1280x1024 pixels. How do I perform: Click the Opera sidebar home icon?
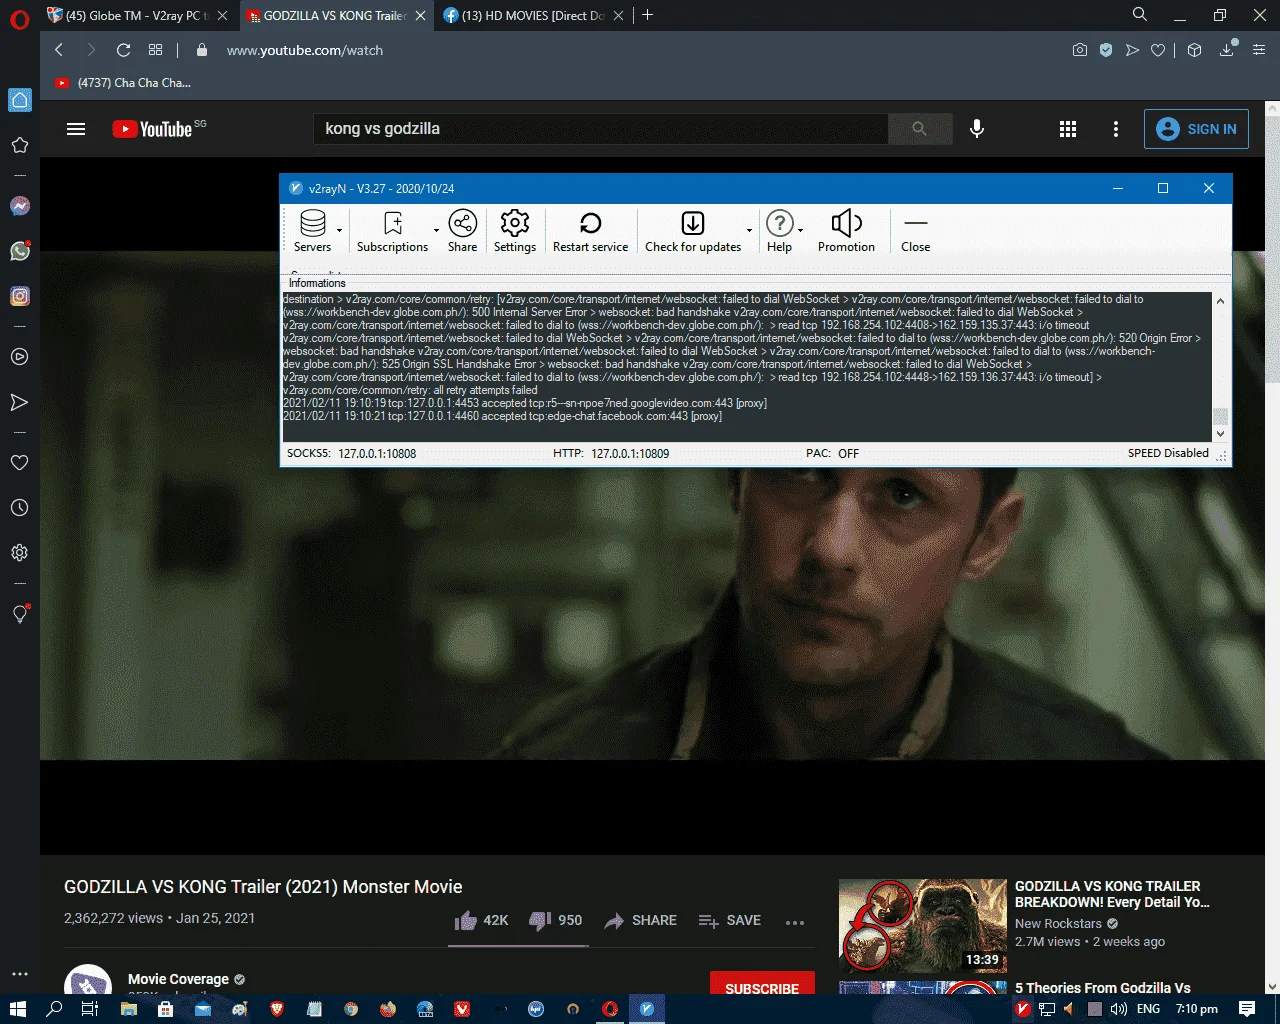pos(19,100)
